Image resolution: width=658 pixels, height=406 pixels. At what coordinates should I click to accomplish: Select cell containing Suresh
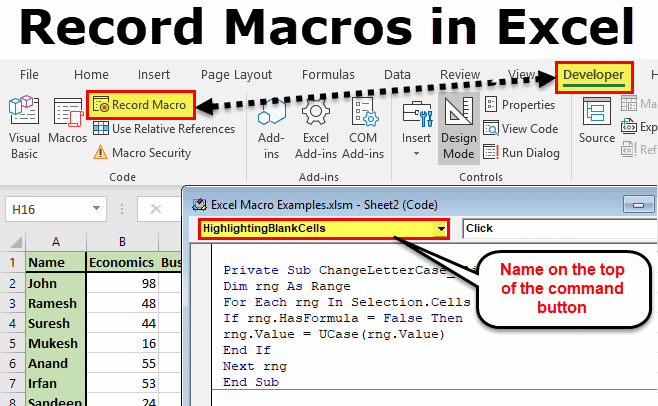click(56, 324)
